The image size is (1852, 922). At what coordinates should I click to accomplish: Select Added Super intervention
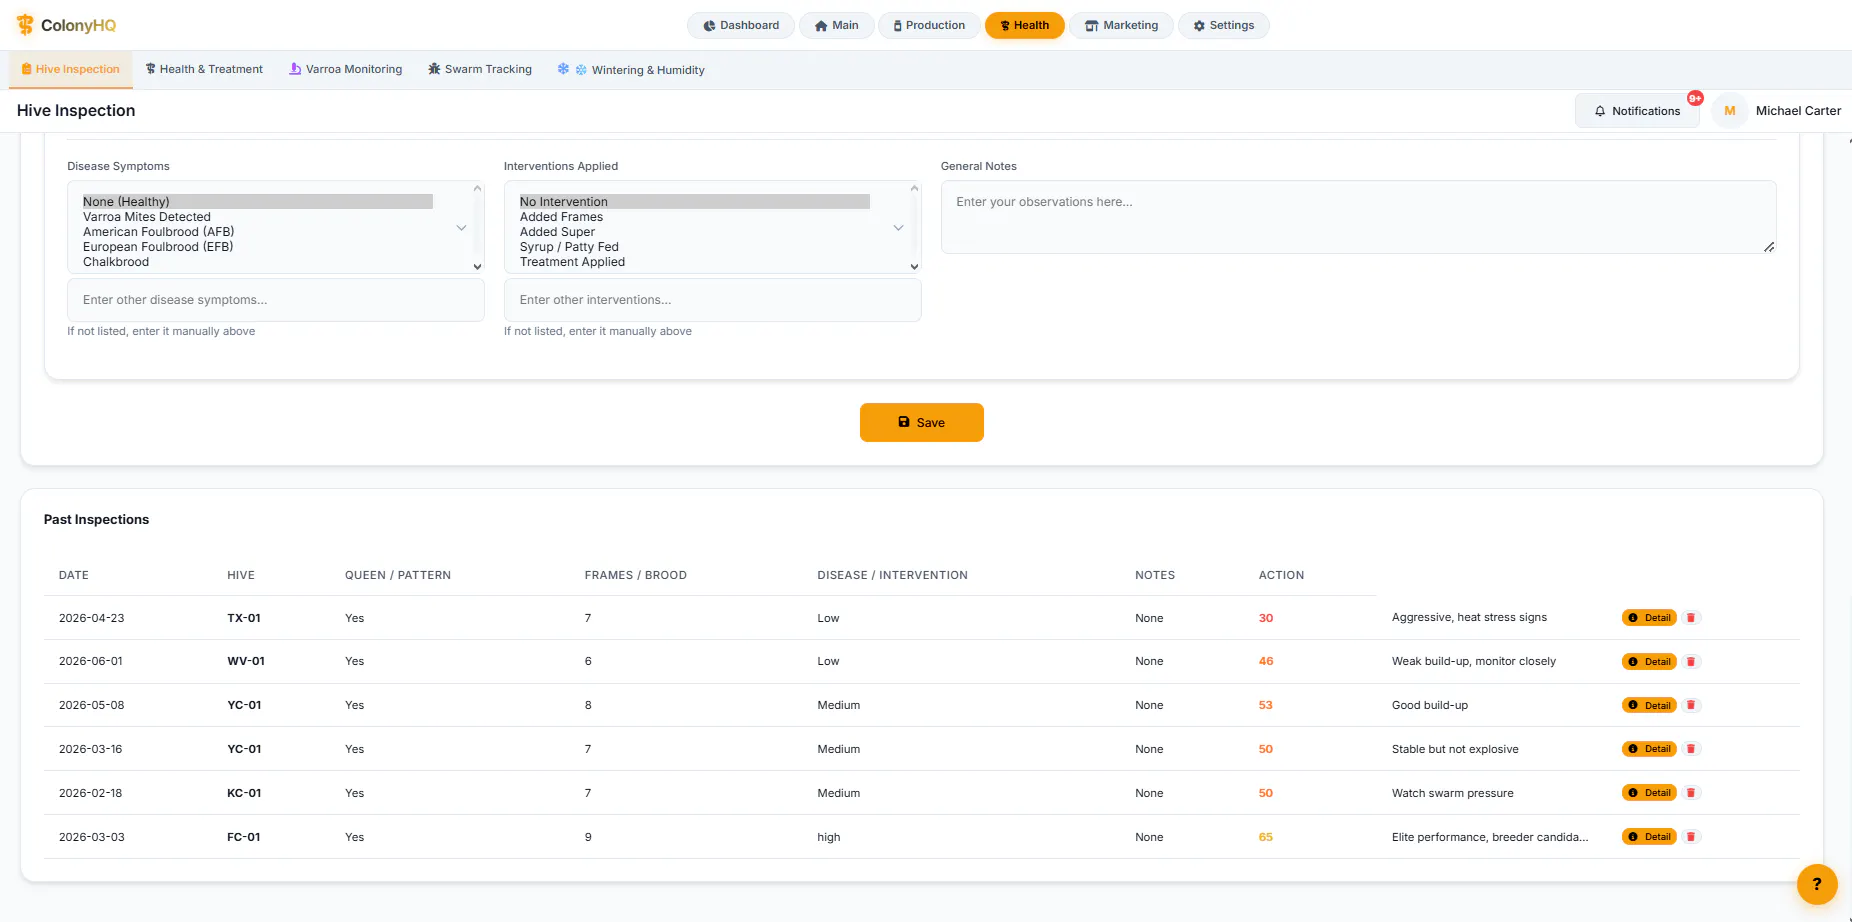click(694, 232)
